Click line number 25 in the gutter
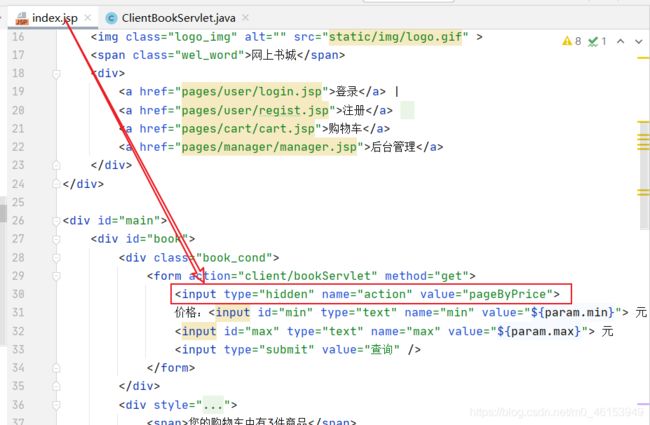The width and height of the screenshot is (650, 425). [x=18, y=202]
